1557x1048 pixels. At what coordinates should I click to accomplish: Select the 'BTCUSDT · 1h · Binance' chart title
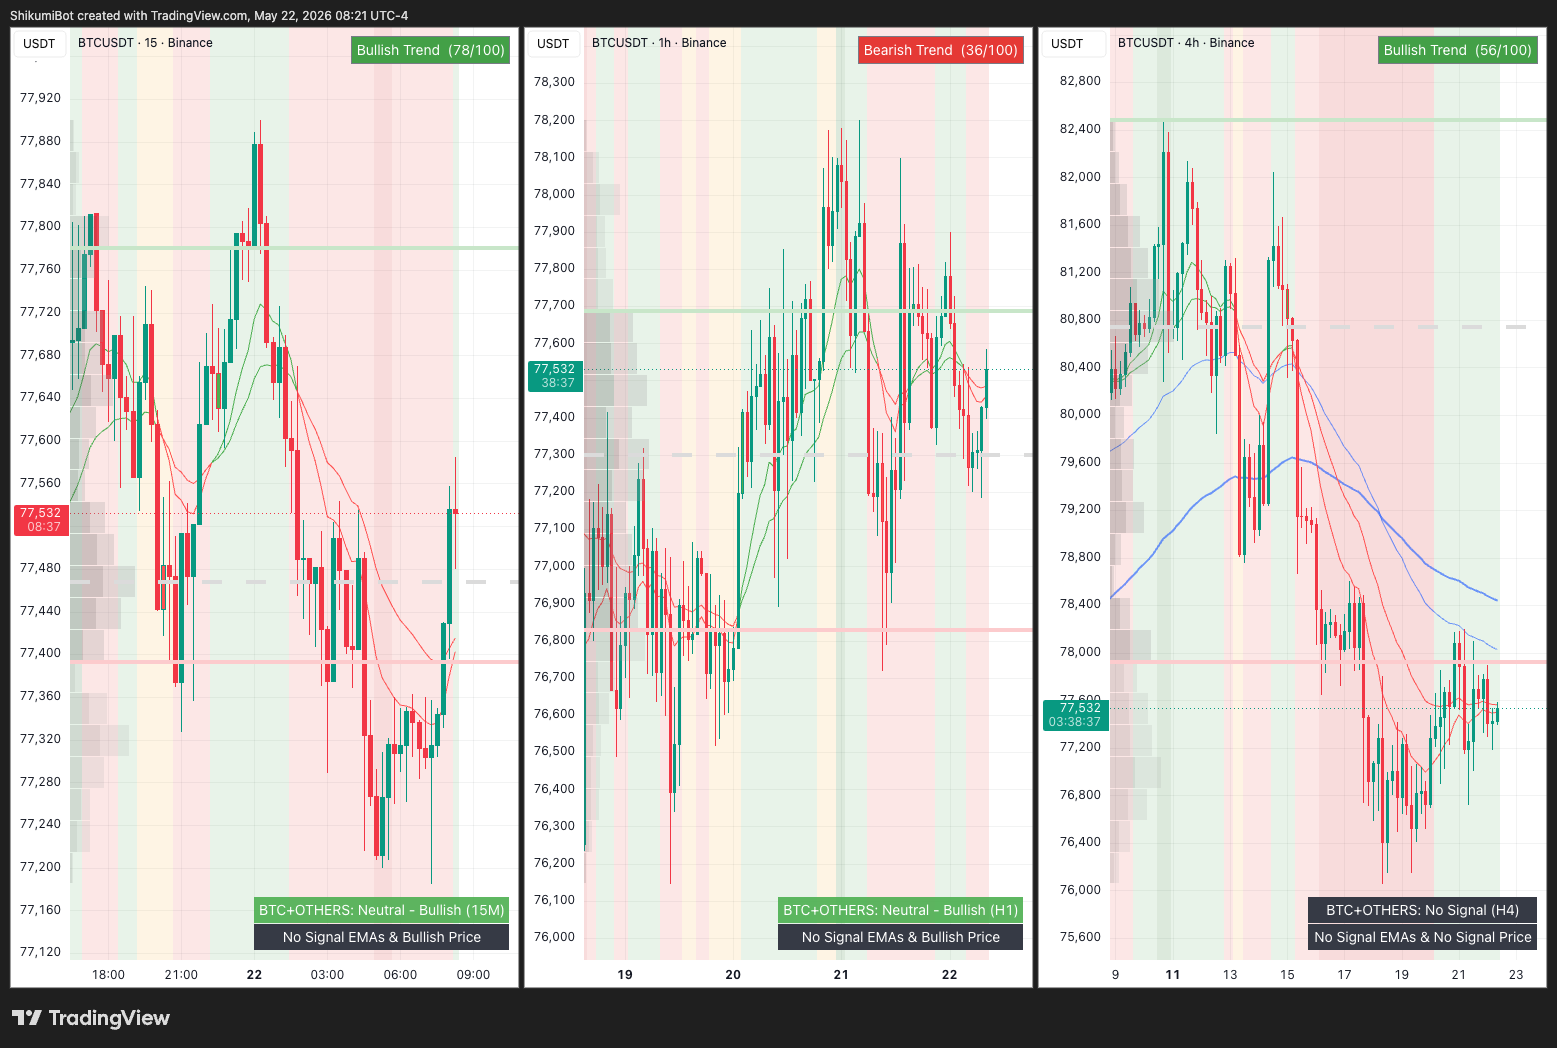click(x=659, y=43)
